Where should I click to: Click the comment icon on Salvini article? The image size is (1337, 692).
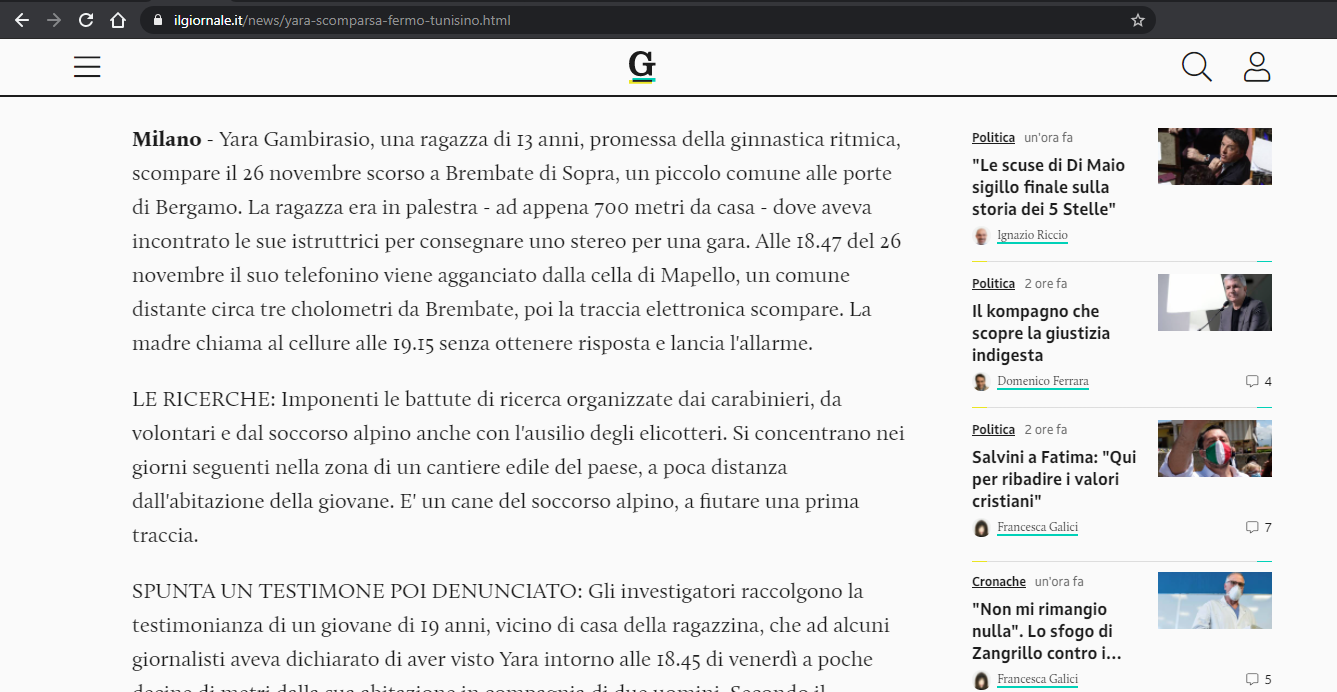click(1251, 527)
